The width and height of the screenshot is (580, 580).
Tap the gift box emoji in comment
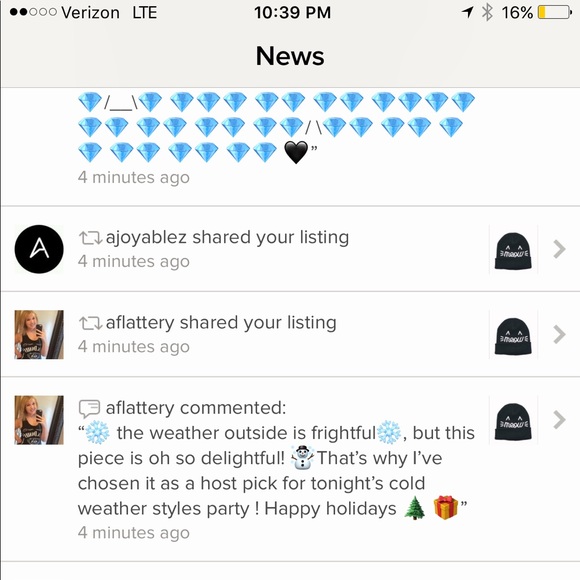445,508
